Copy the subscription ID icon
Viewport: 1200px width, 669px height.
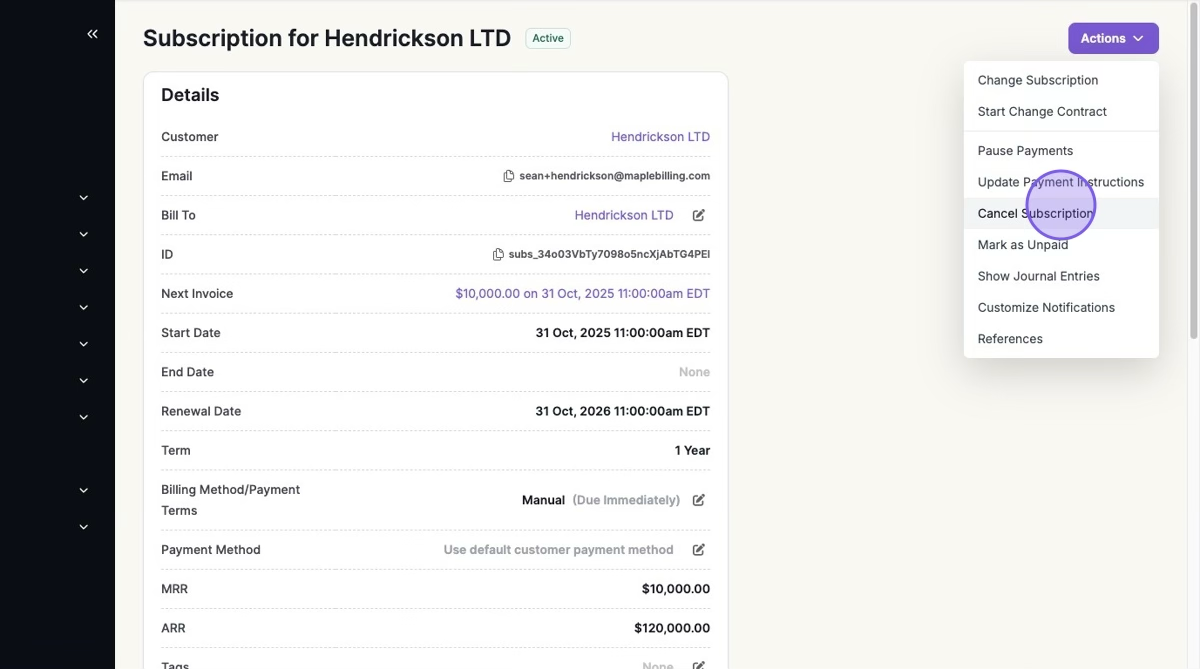click(x=498, y=255)
